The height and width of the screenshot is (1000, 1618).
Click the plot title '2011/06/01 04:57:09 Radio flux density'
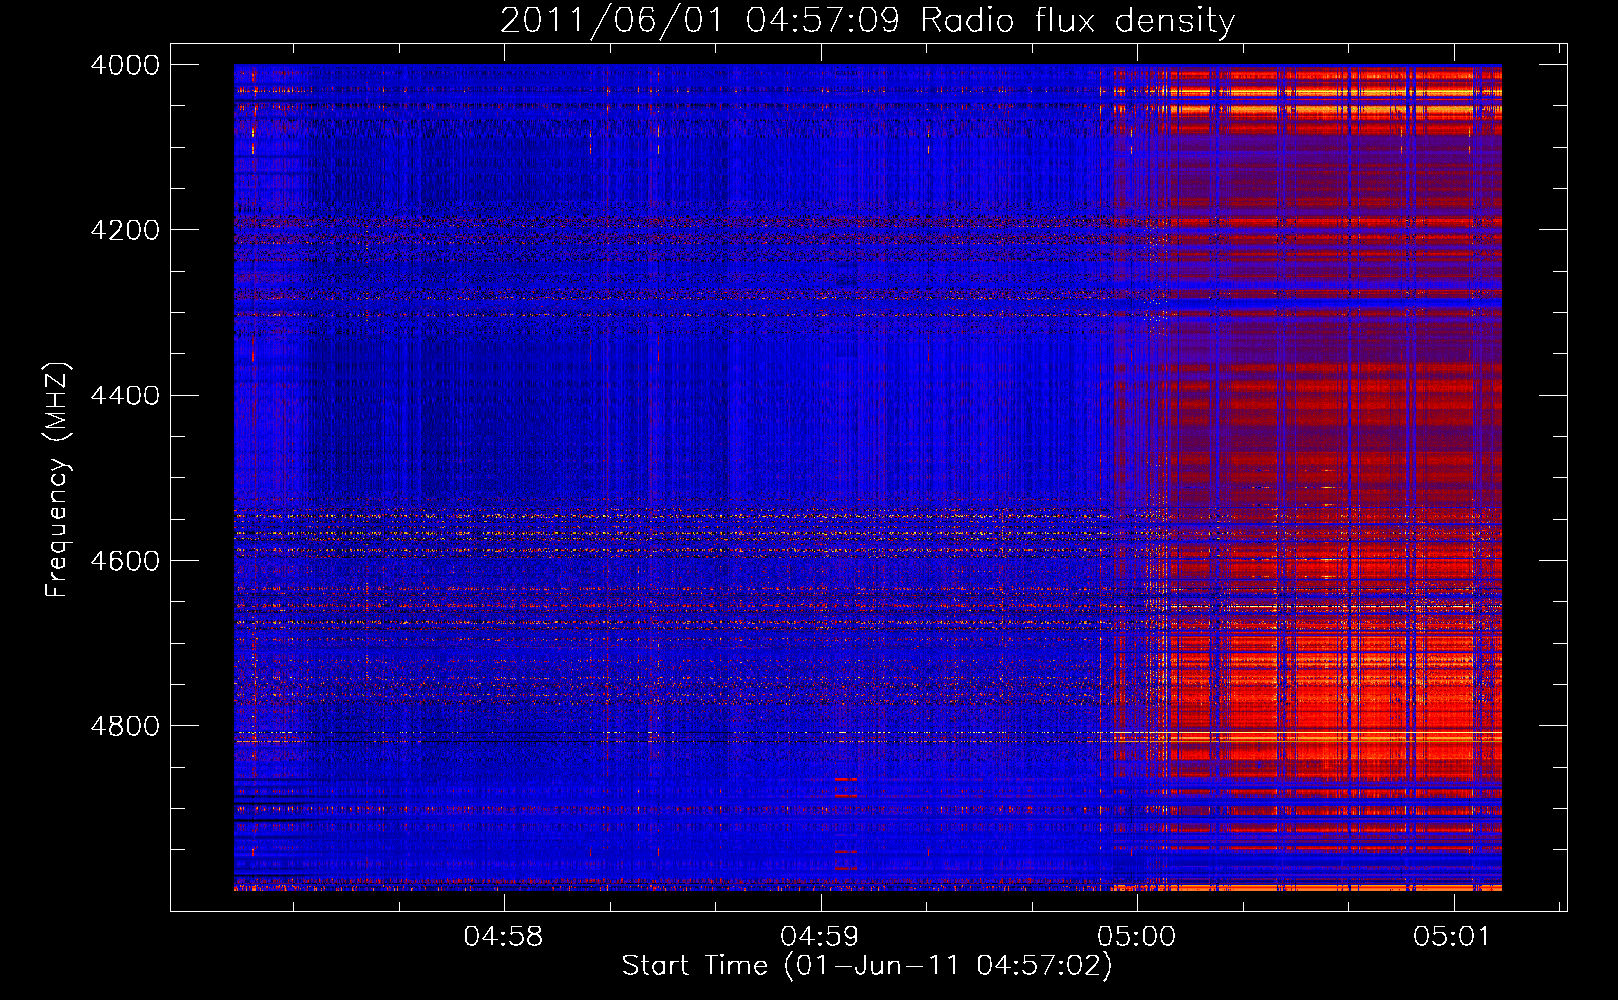point(867,20)
